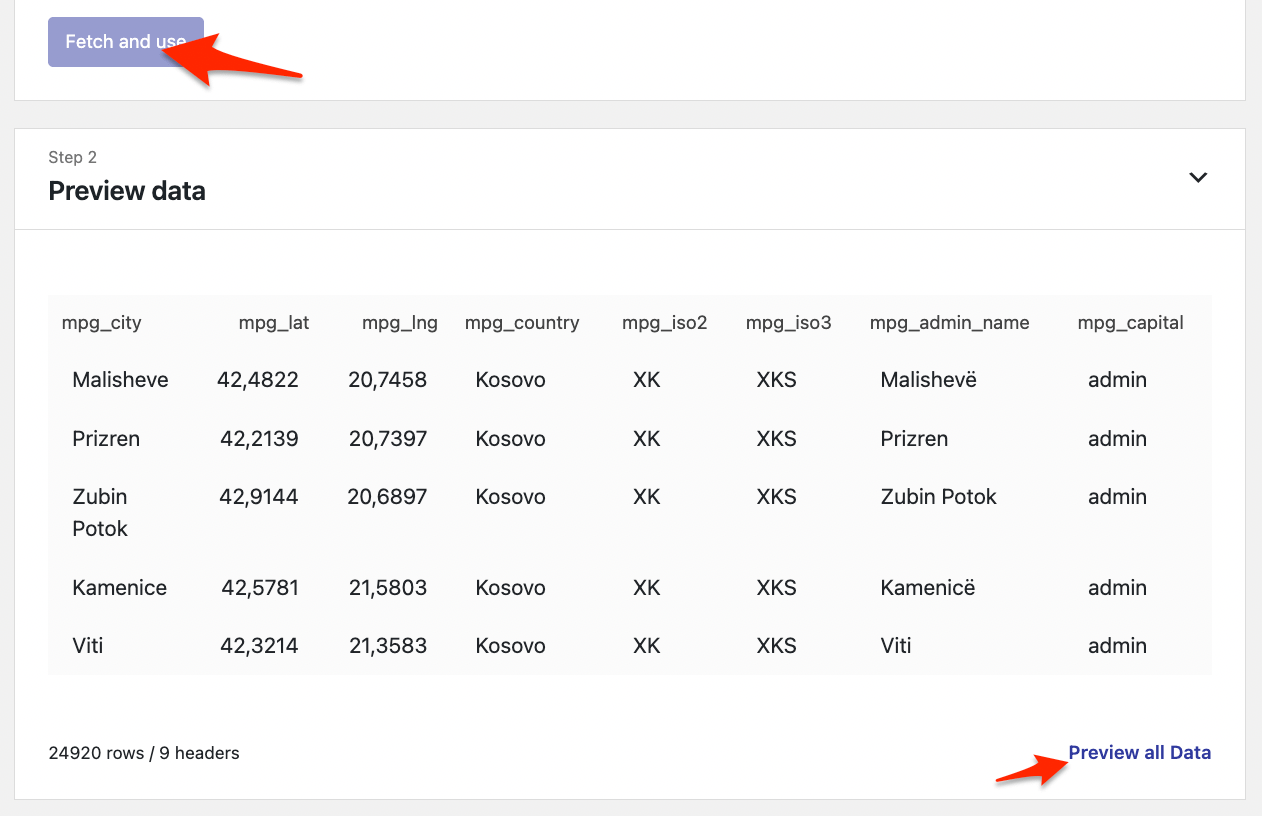Click the Preview data heading
The width and height of the screenshot is (1262, 816).
click(x=127, y=191)
